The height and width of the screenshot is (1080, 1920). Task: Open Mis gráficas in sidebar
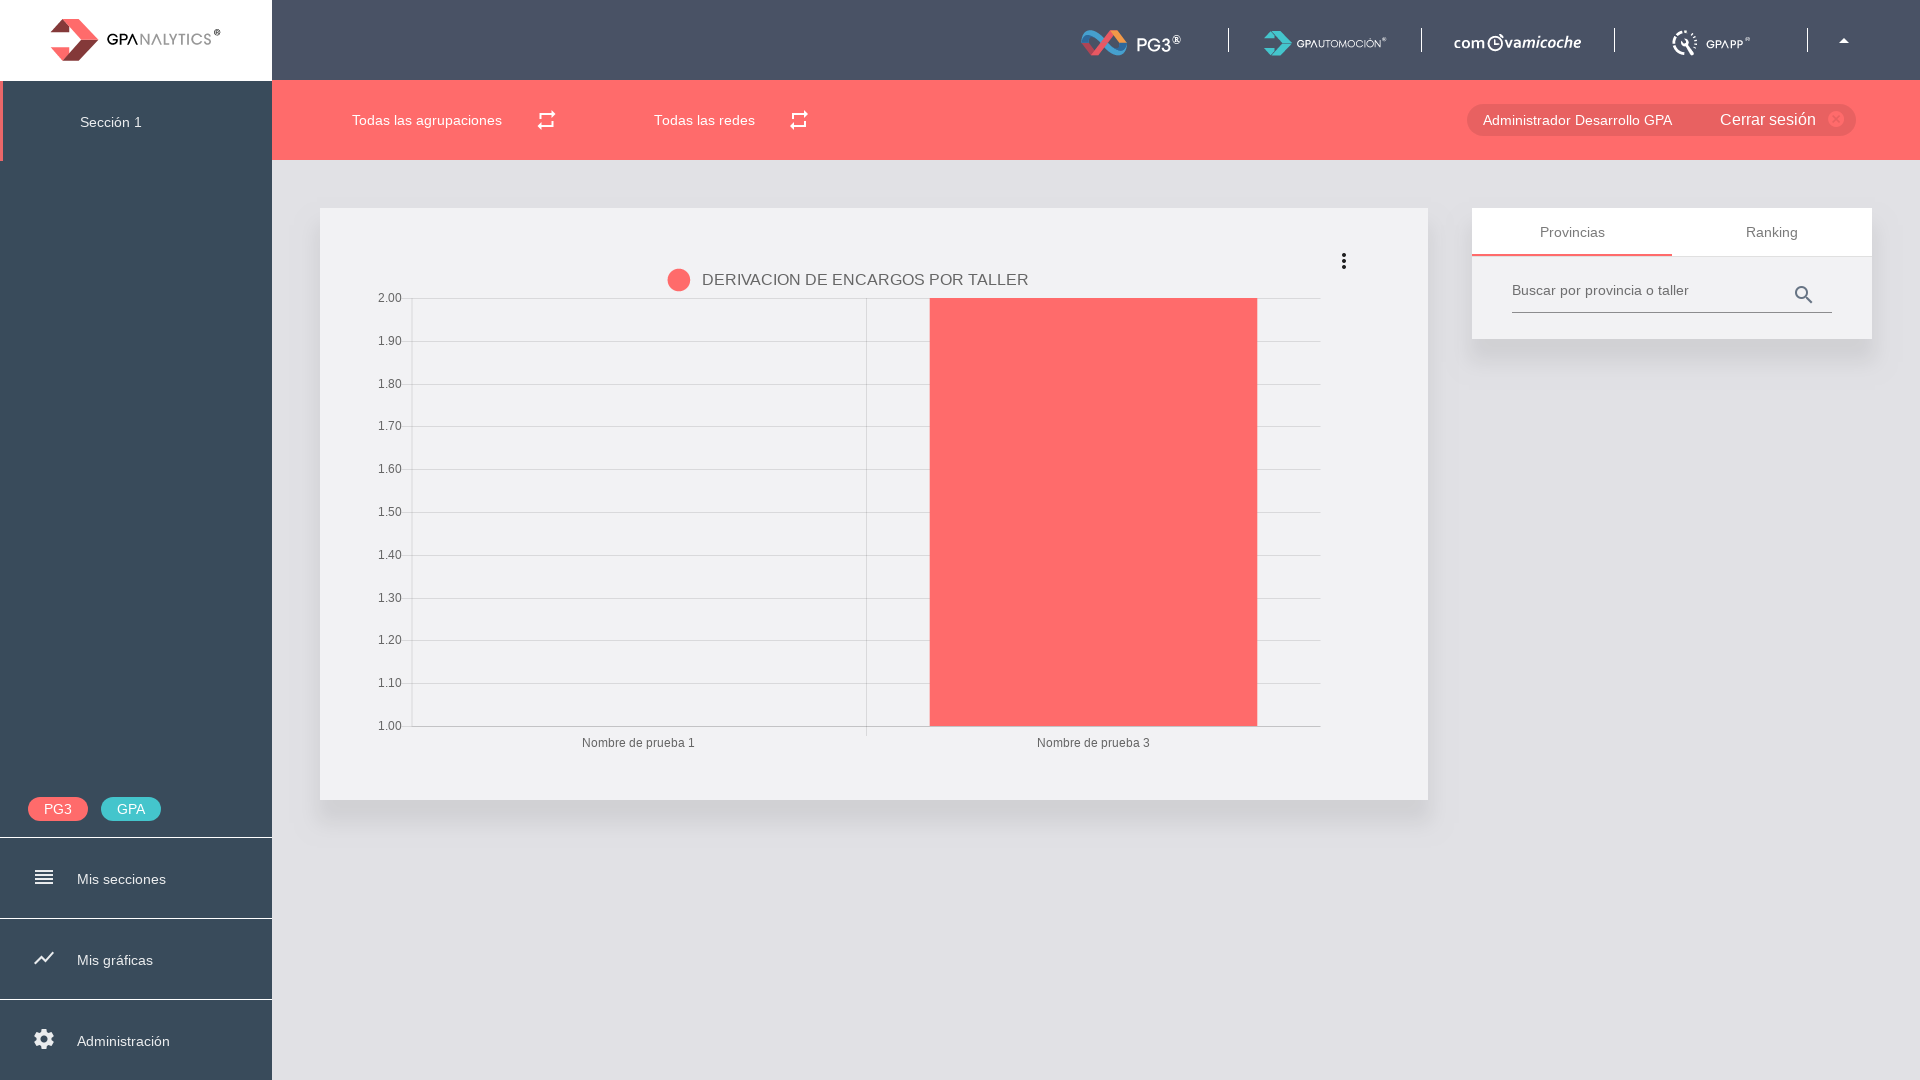coord(115,960)
